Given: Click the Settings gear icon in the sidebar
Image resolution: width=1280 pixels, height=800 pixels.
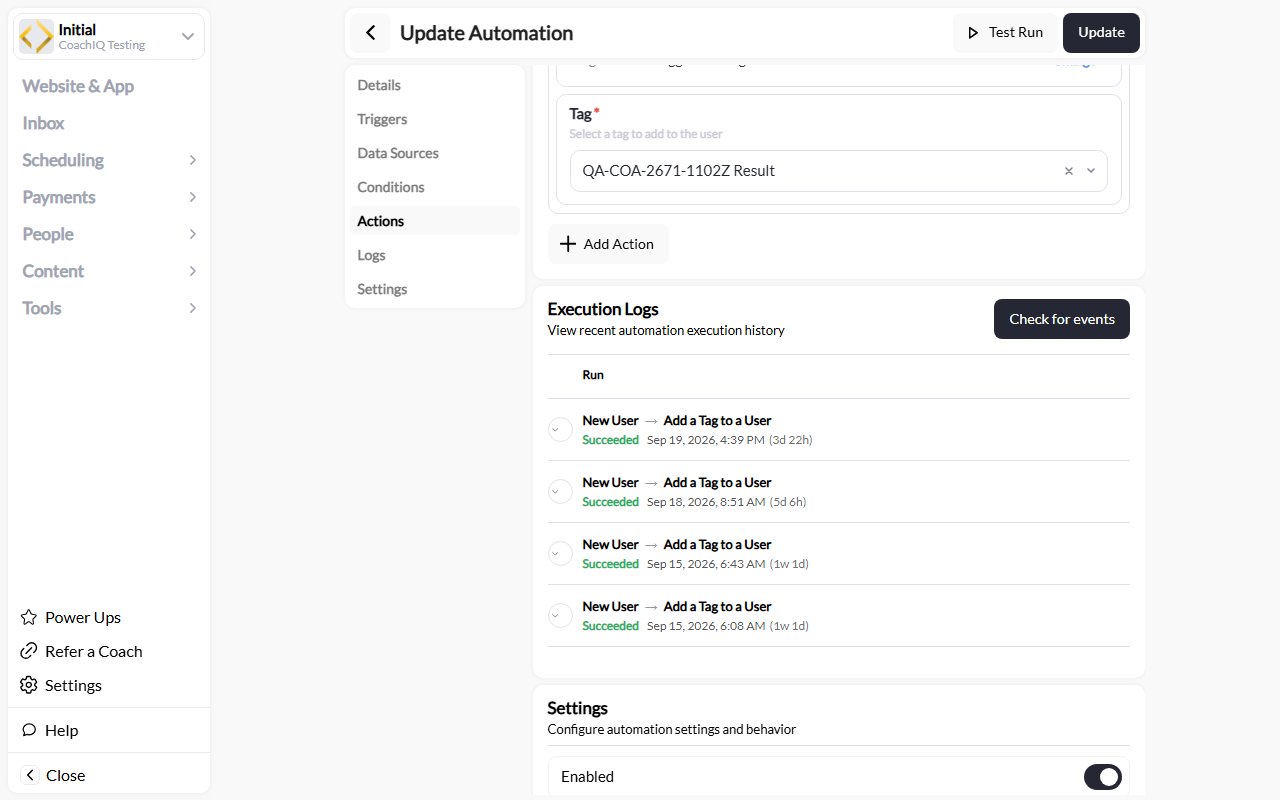Looking at the screenshot, I should [x=29, y=685].
